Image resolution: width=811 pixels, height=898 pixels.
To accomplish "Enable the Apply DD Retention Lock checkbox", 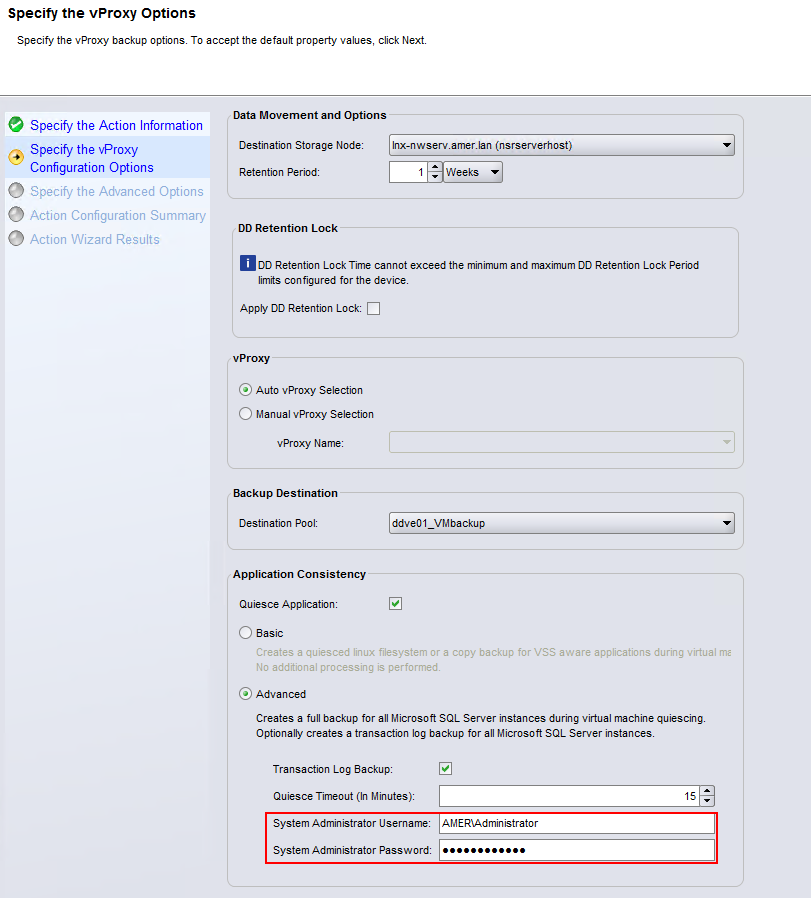I will pos(373,308).
